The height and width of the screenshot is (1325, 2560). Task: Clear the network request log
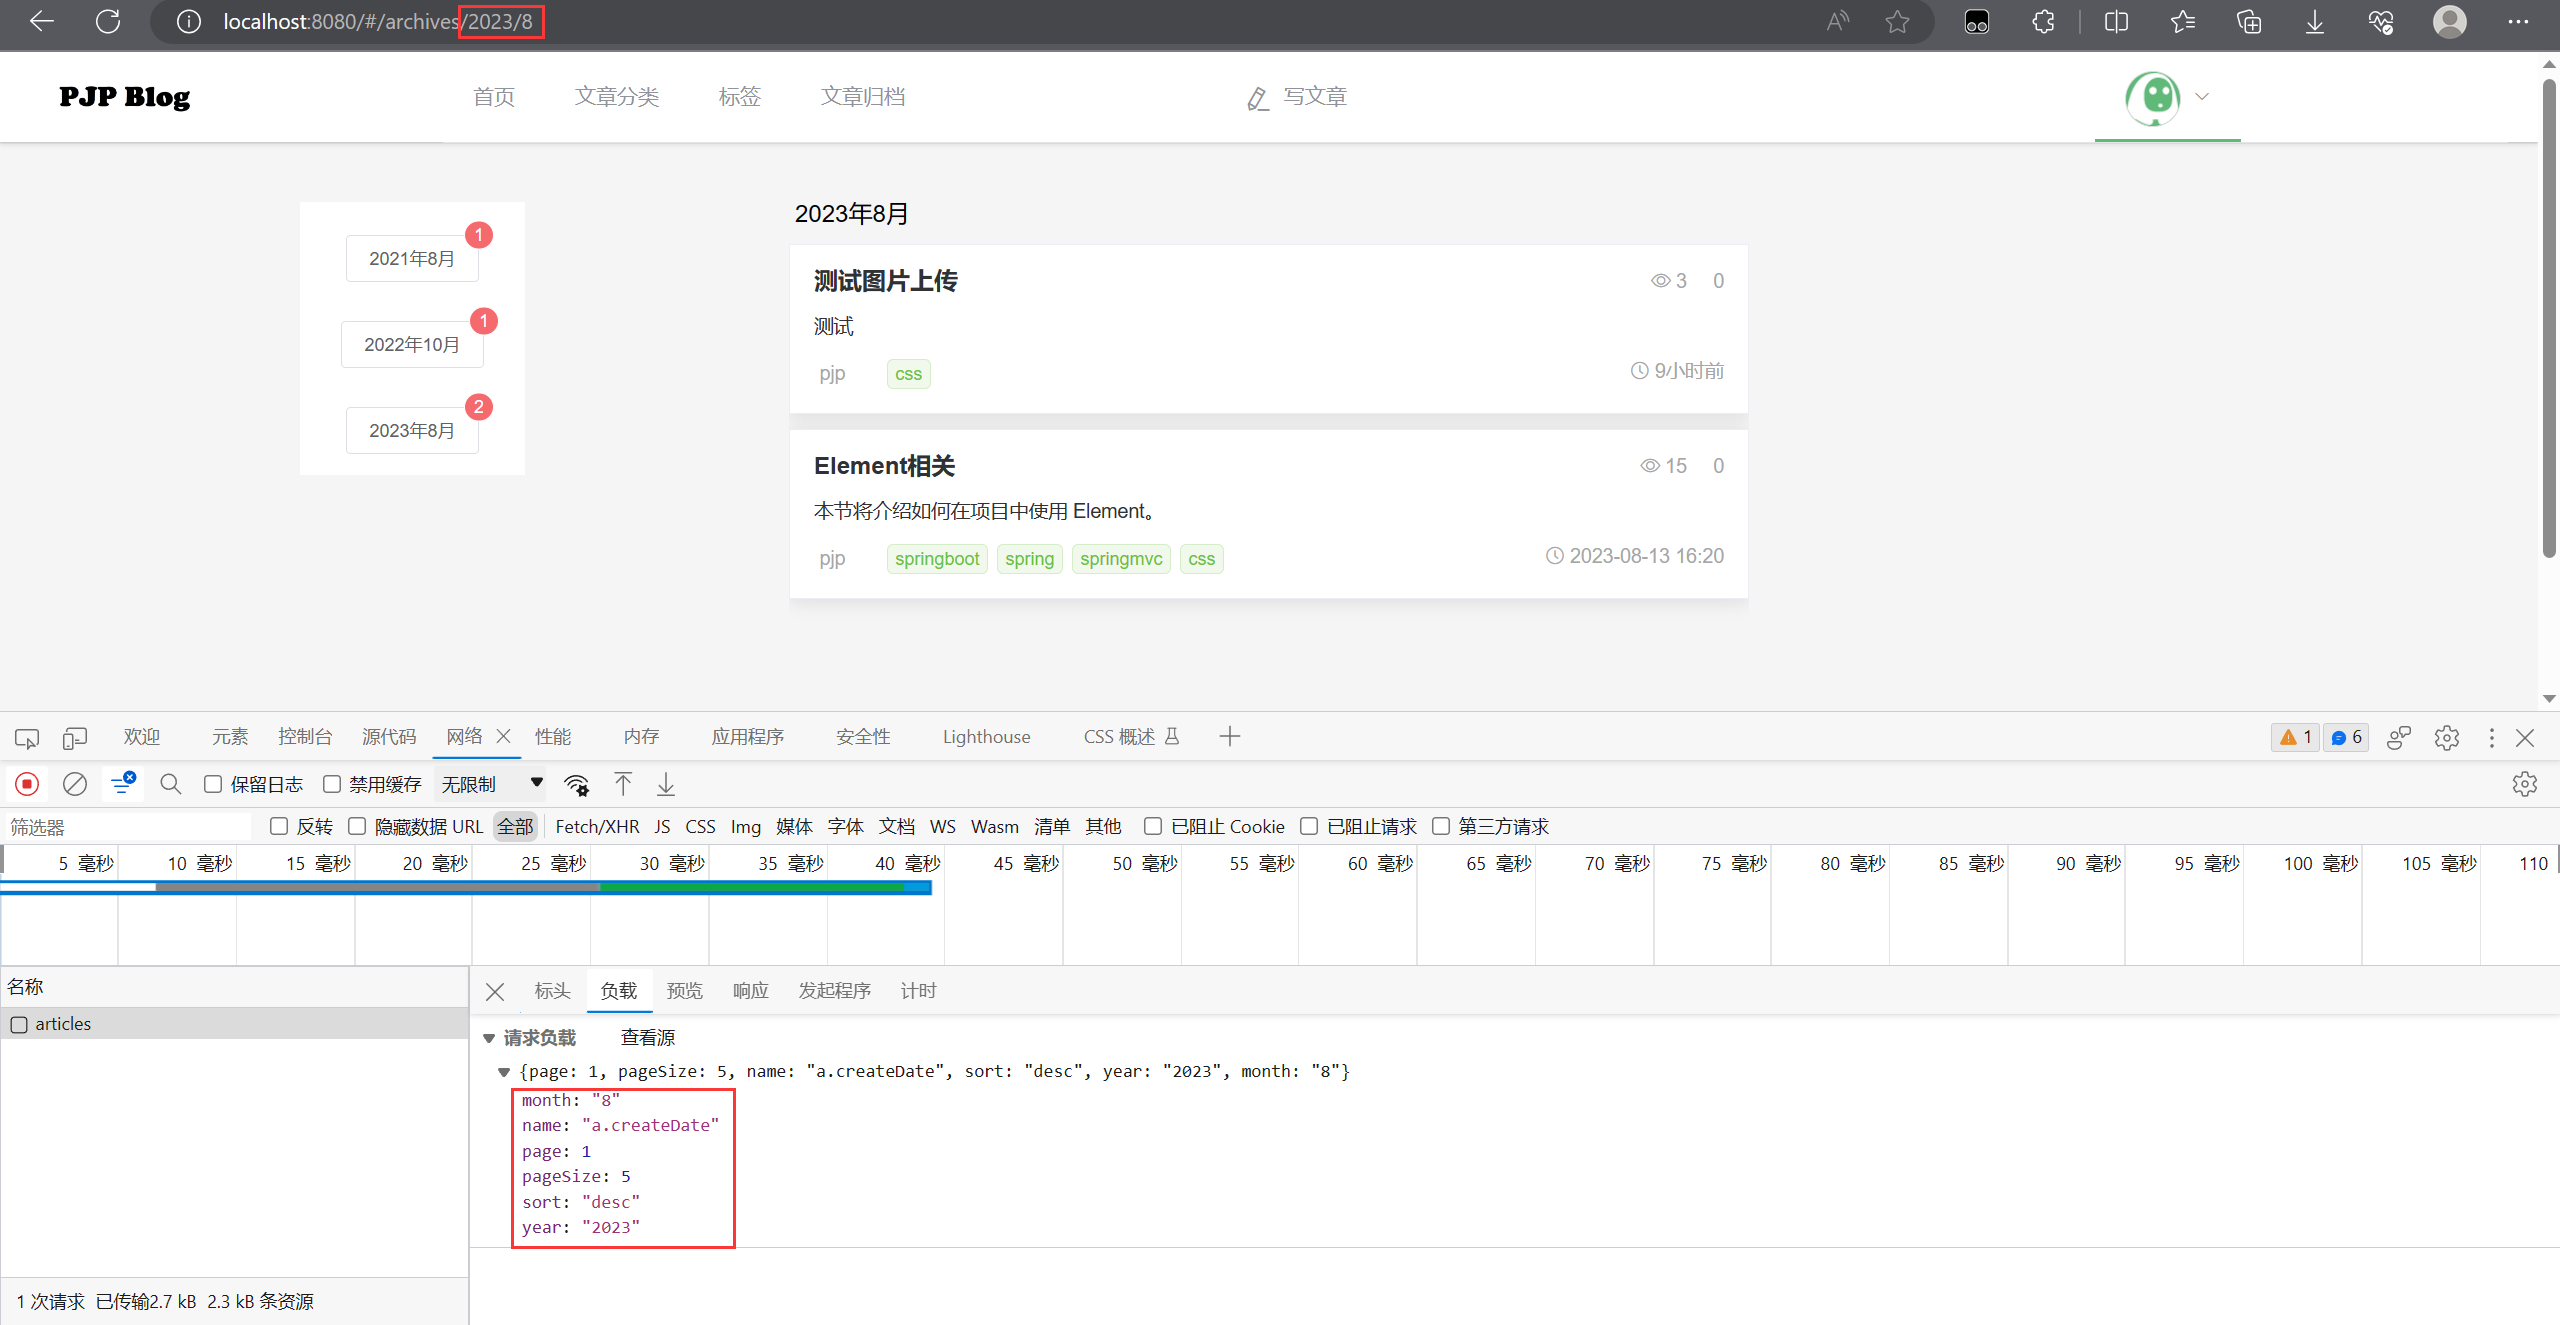click(75, 784)
